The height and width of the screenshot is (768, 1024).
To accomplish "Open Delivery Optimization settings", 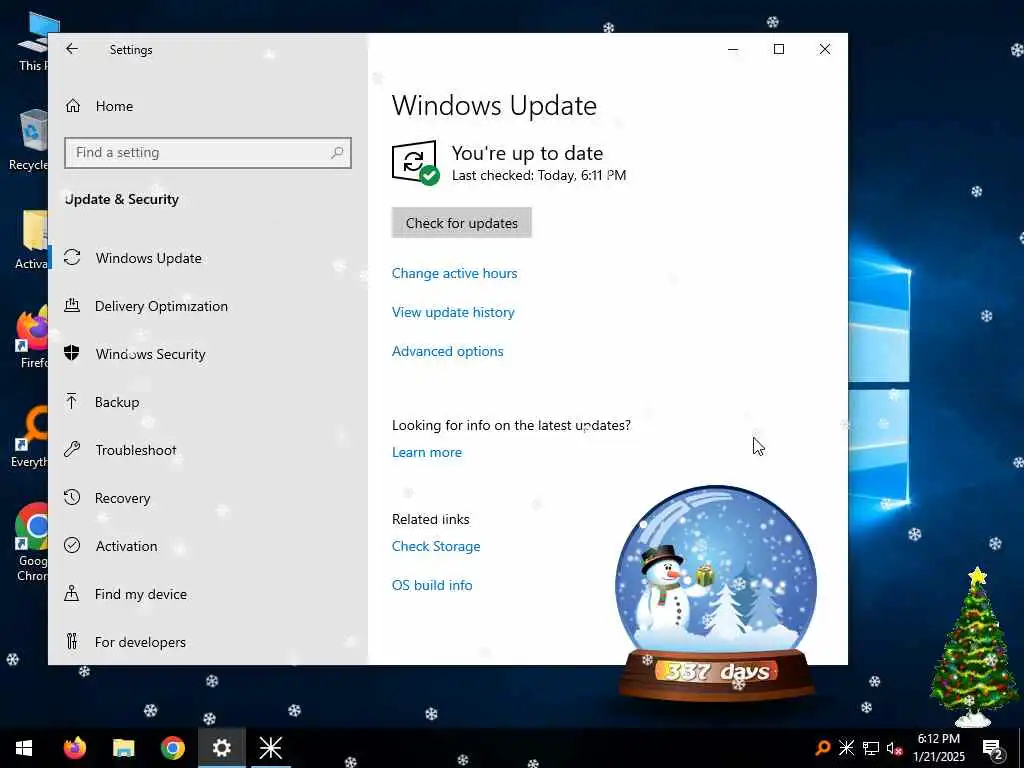I will 161,306.
